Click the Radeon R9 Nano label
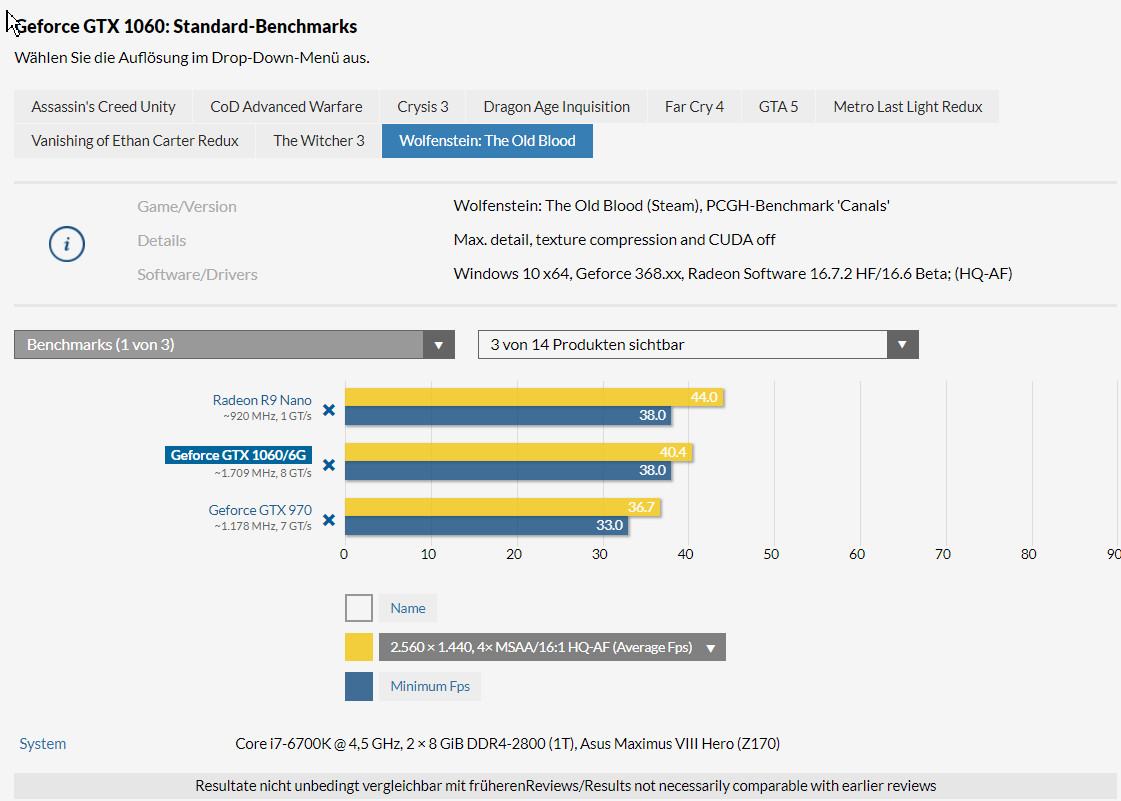The height and width of the screenshot is (801, 1121). tap(262, 400)
